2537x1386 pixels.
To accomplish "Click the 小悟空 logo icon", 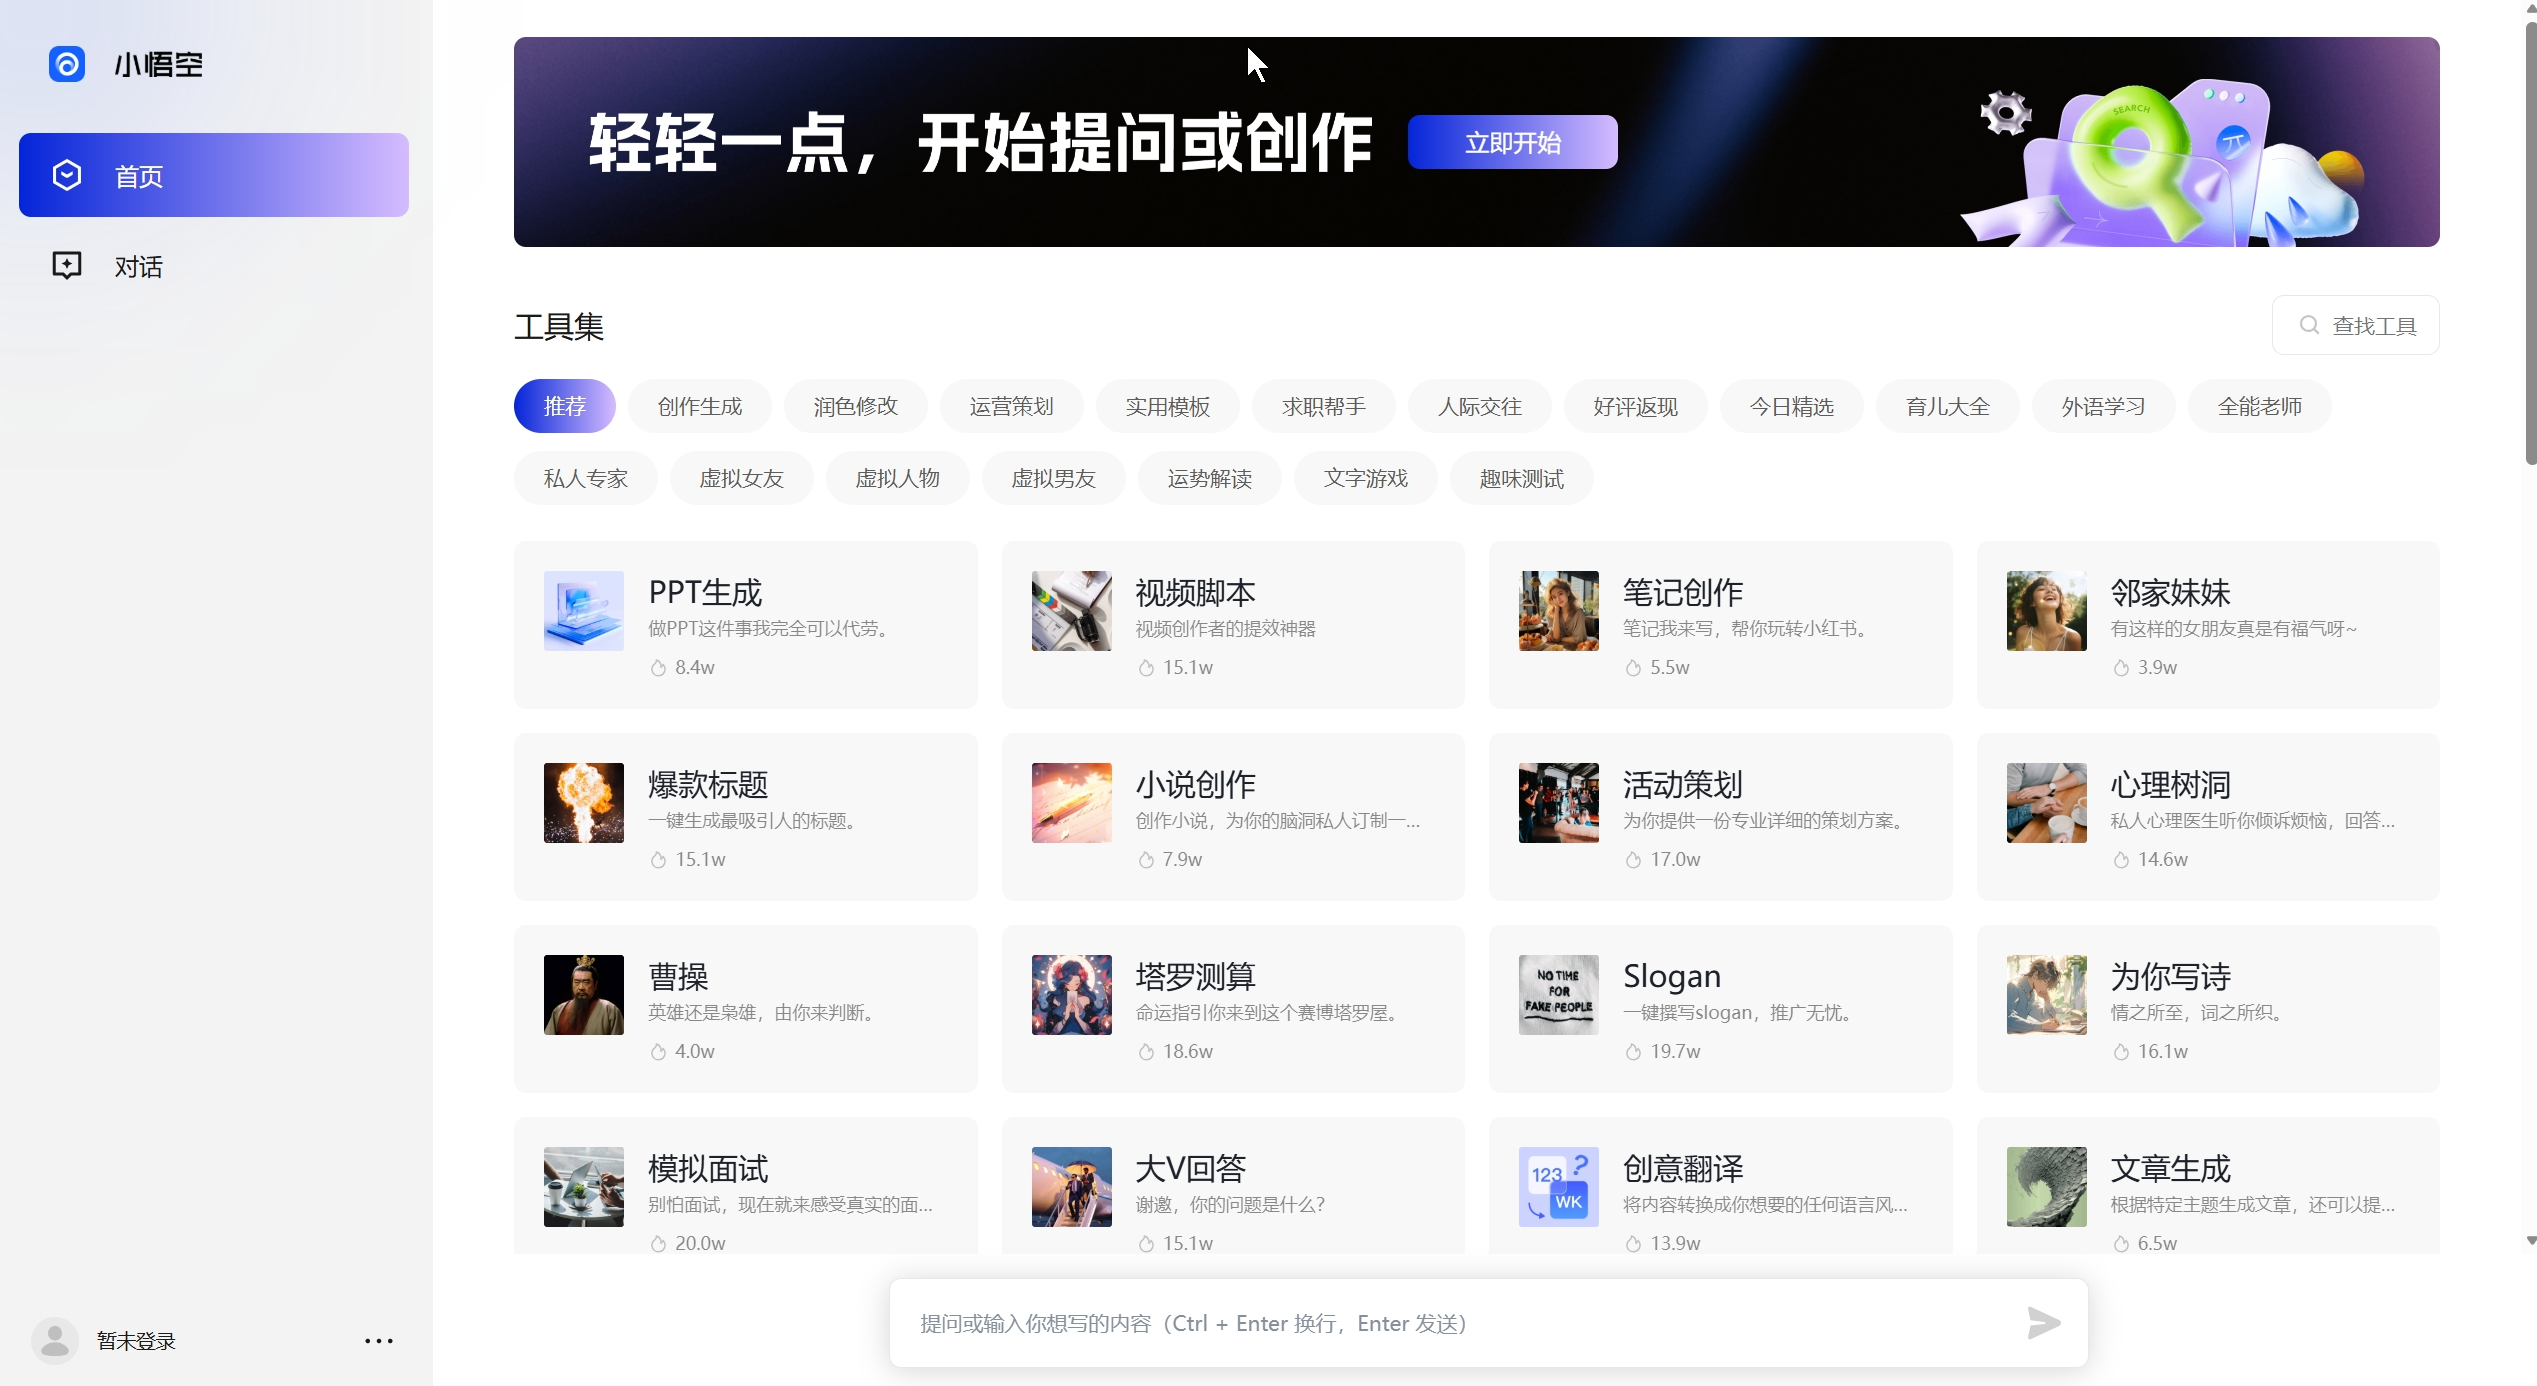I will pyautogui.click(x=67, y=65).
